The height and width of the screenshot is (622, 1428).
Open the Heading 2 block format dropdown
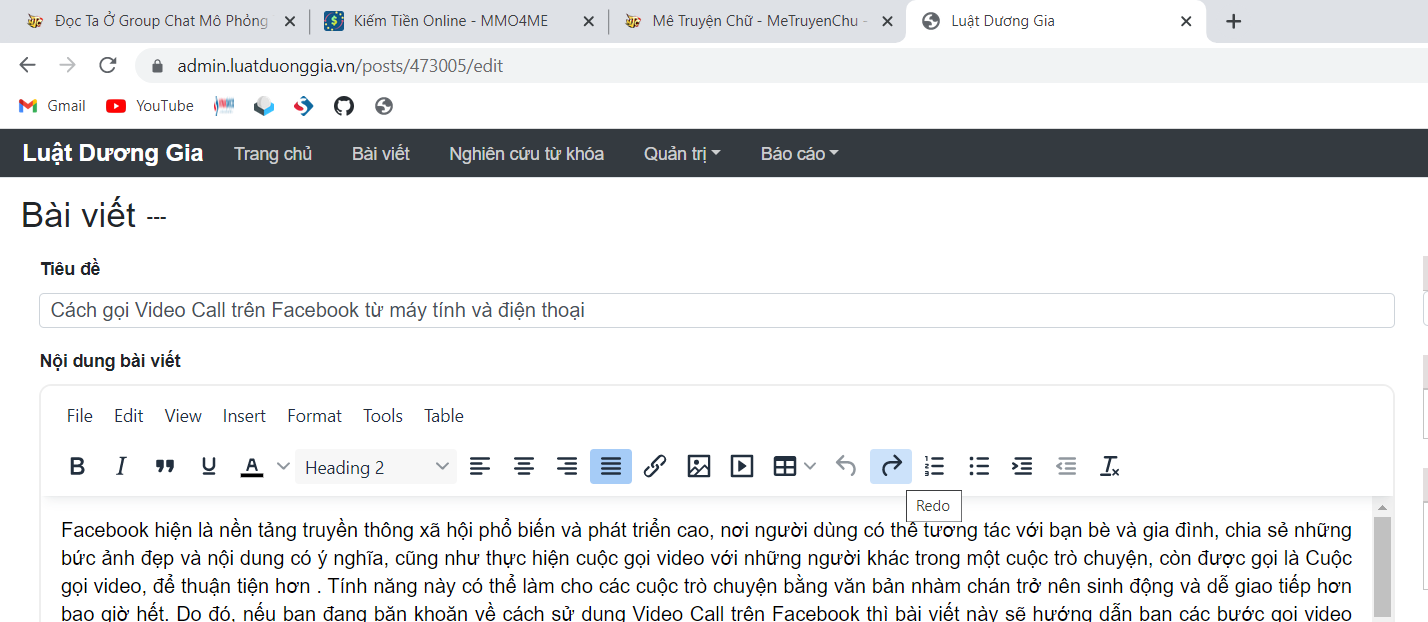(376, 467)
